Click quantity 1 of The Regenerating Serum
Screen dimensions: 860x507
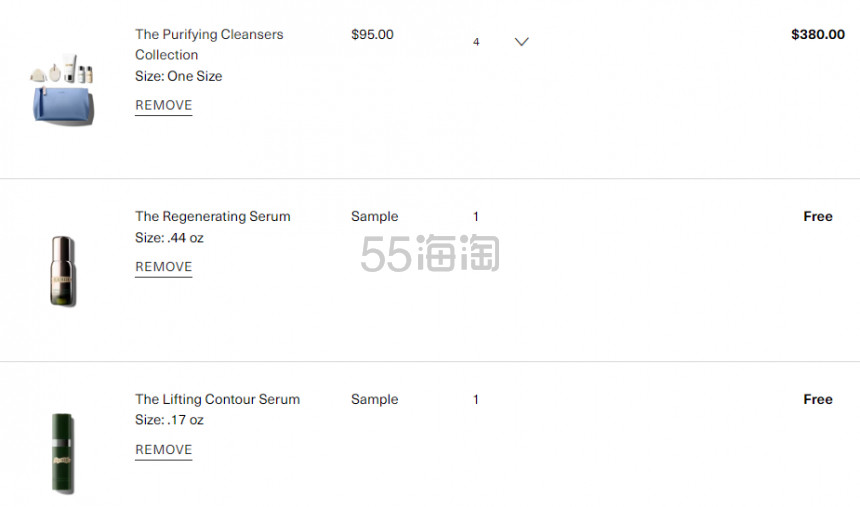pos(476,216)
